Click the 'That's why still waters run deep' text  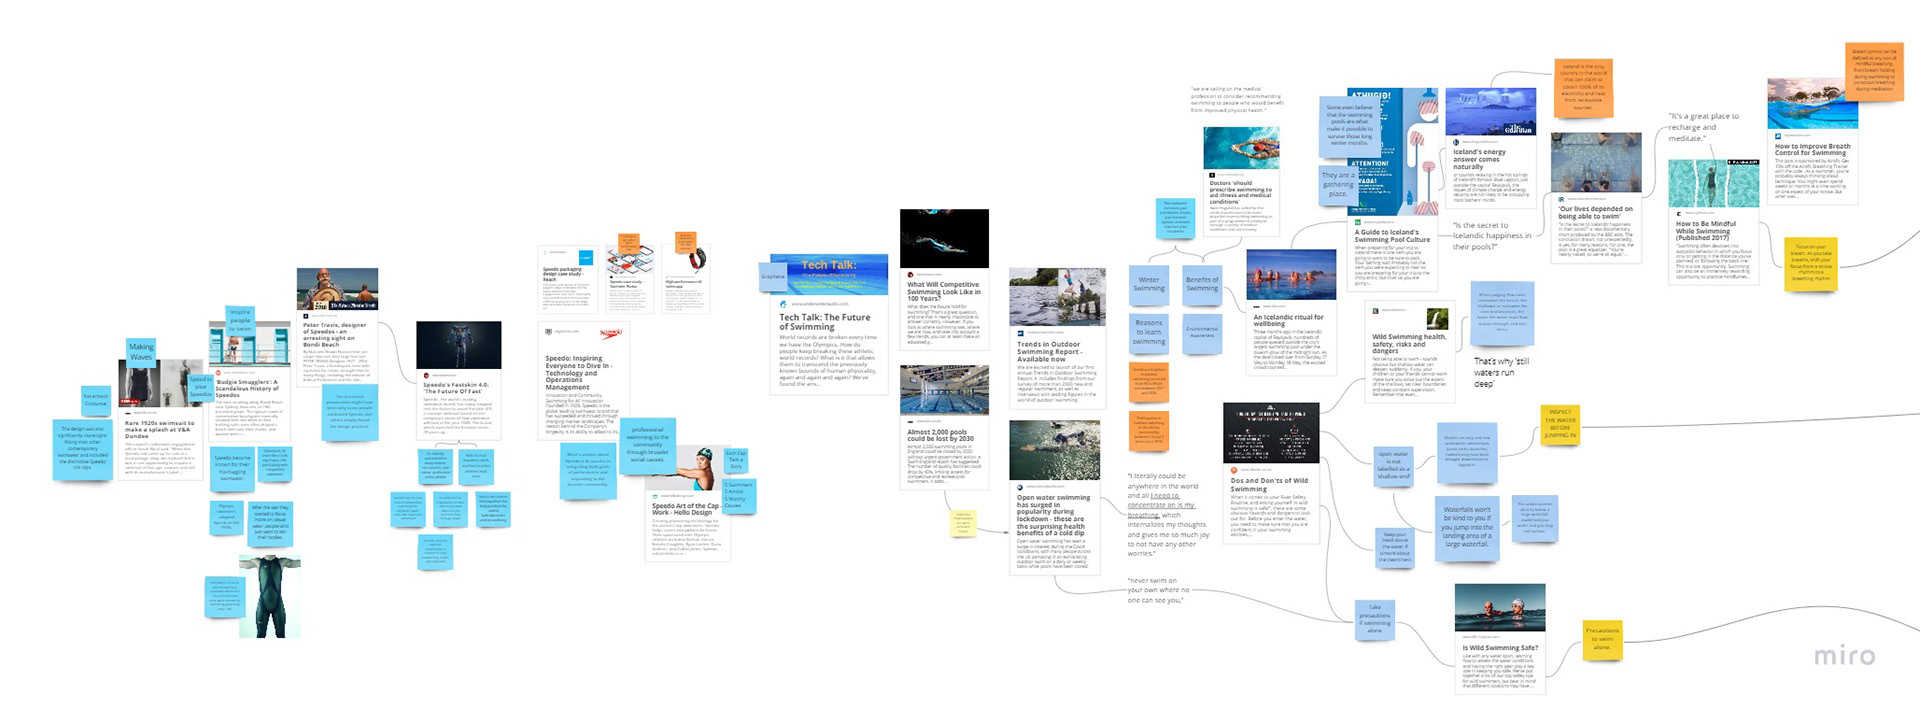click(1501, 372)
